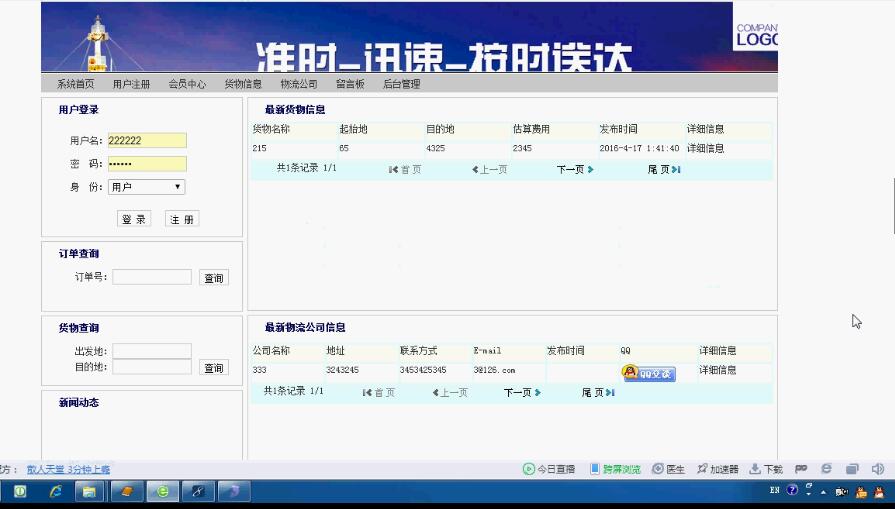The height and width of the screenshot is (509, 895).
Task: Focus the 目的地 destination search field
Action: (152, 367)
